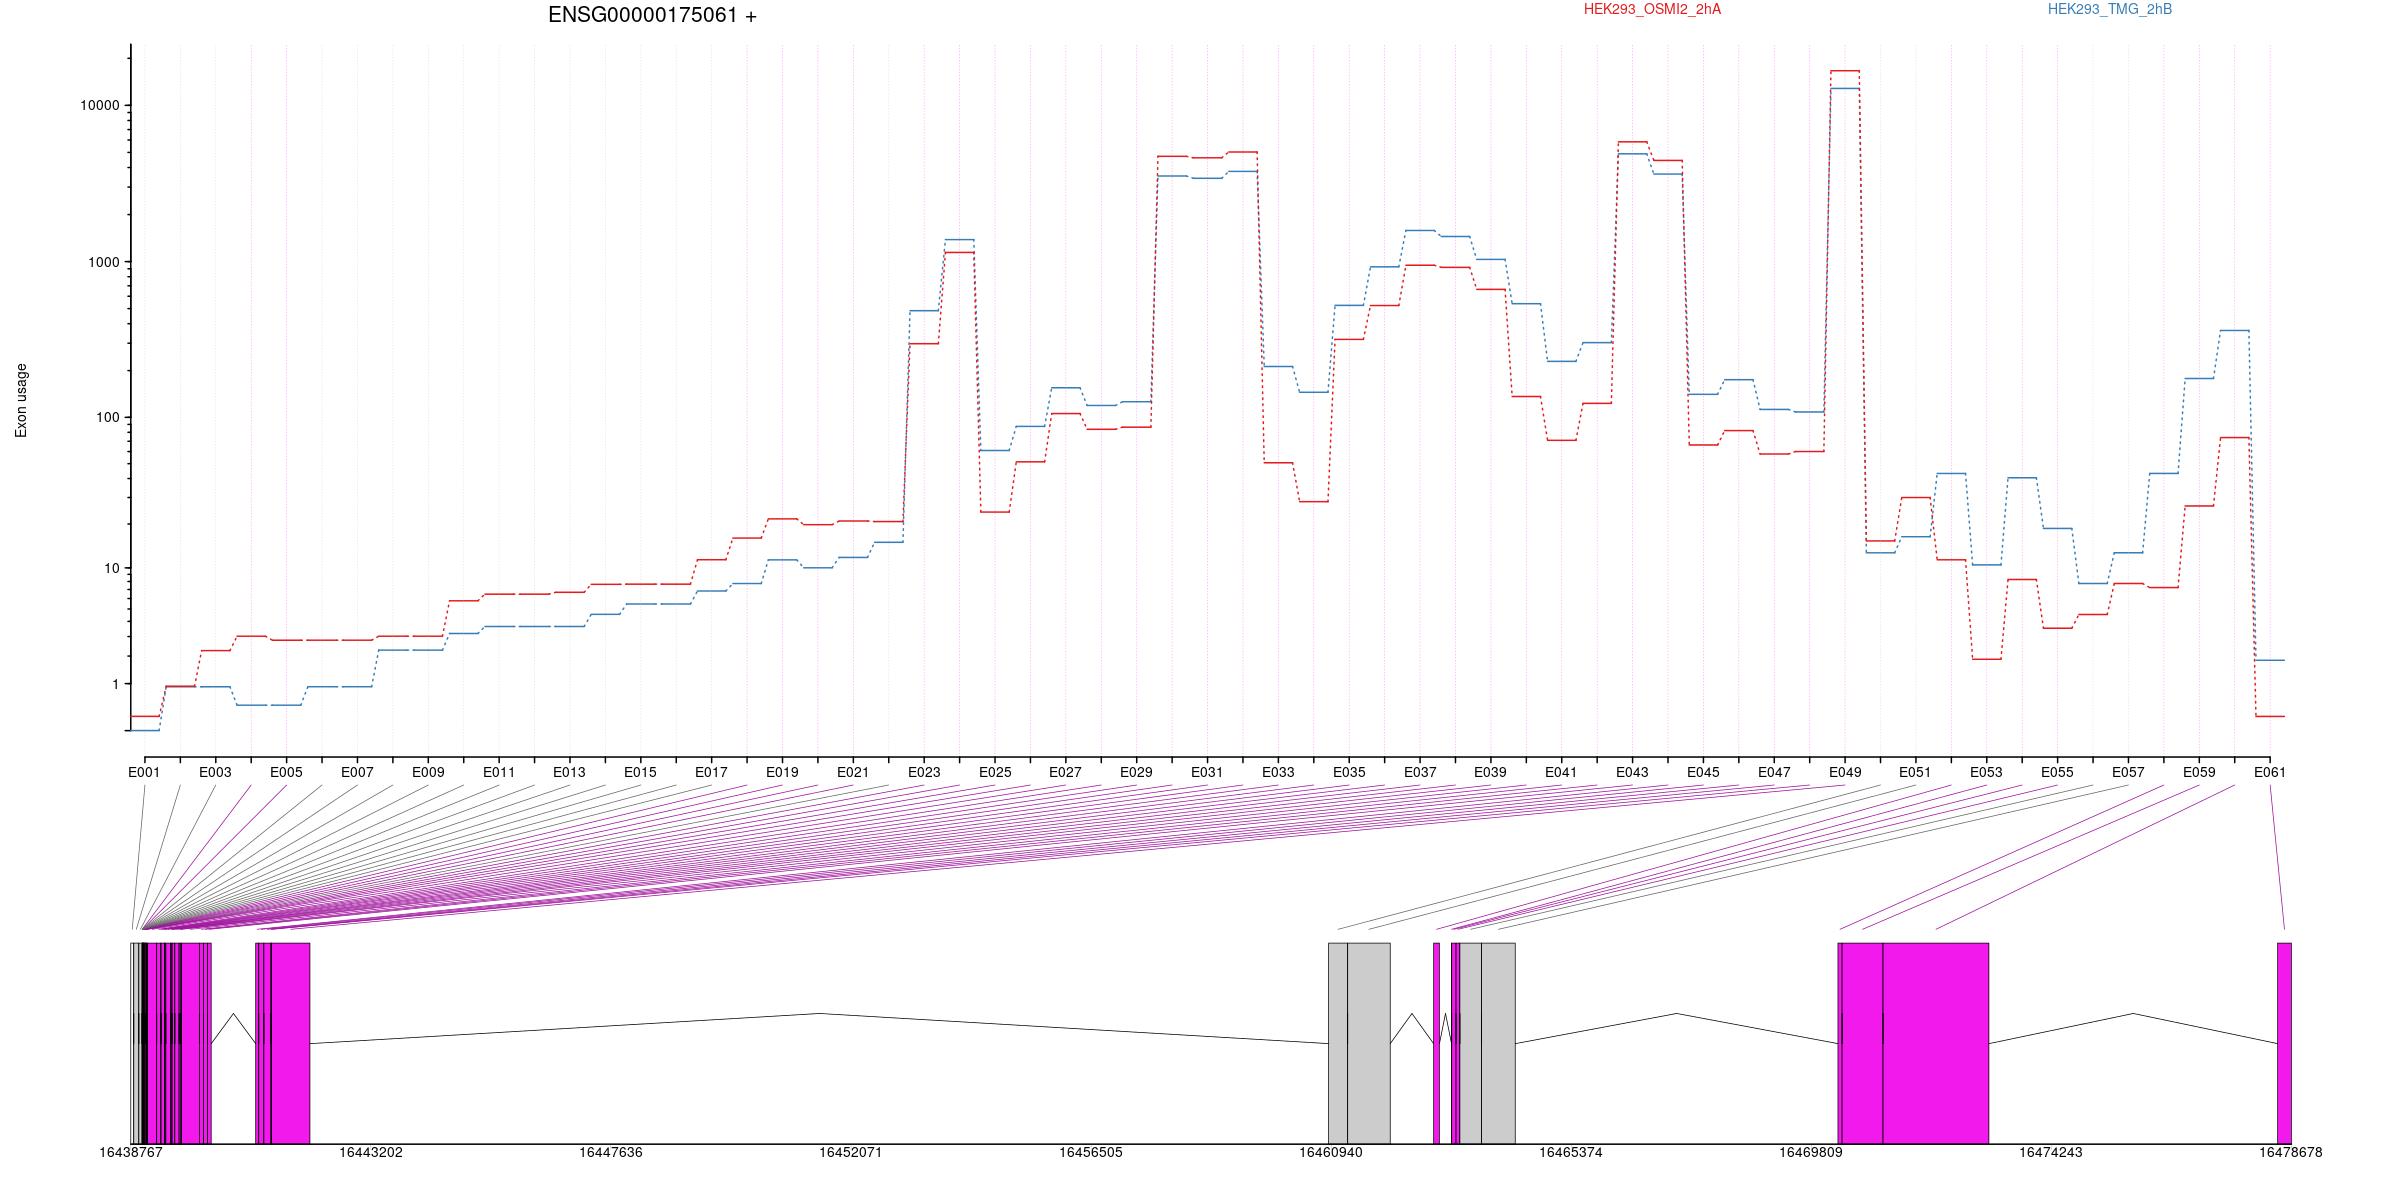Click exon label E059

point(2199,772)
